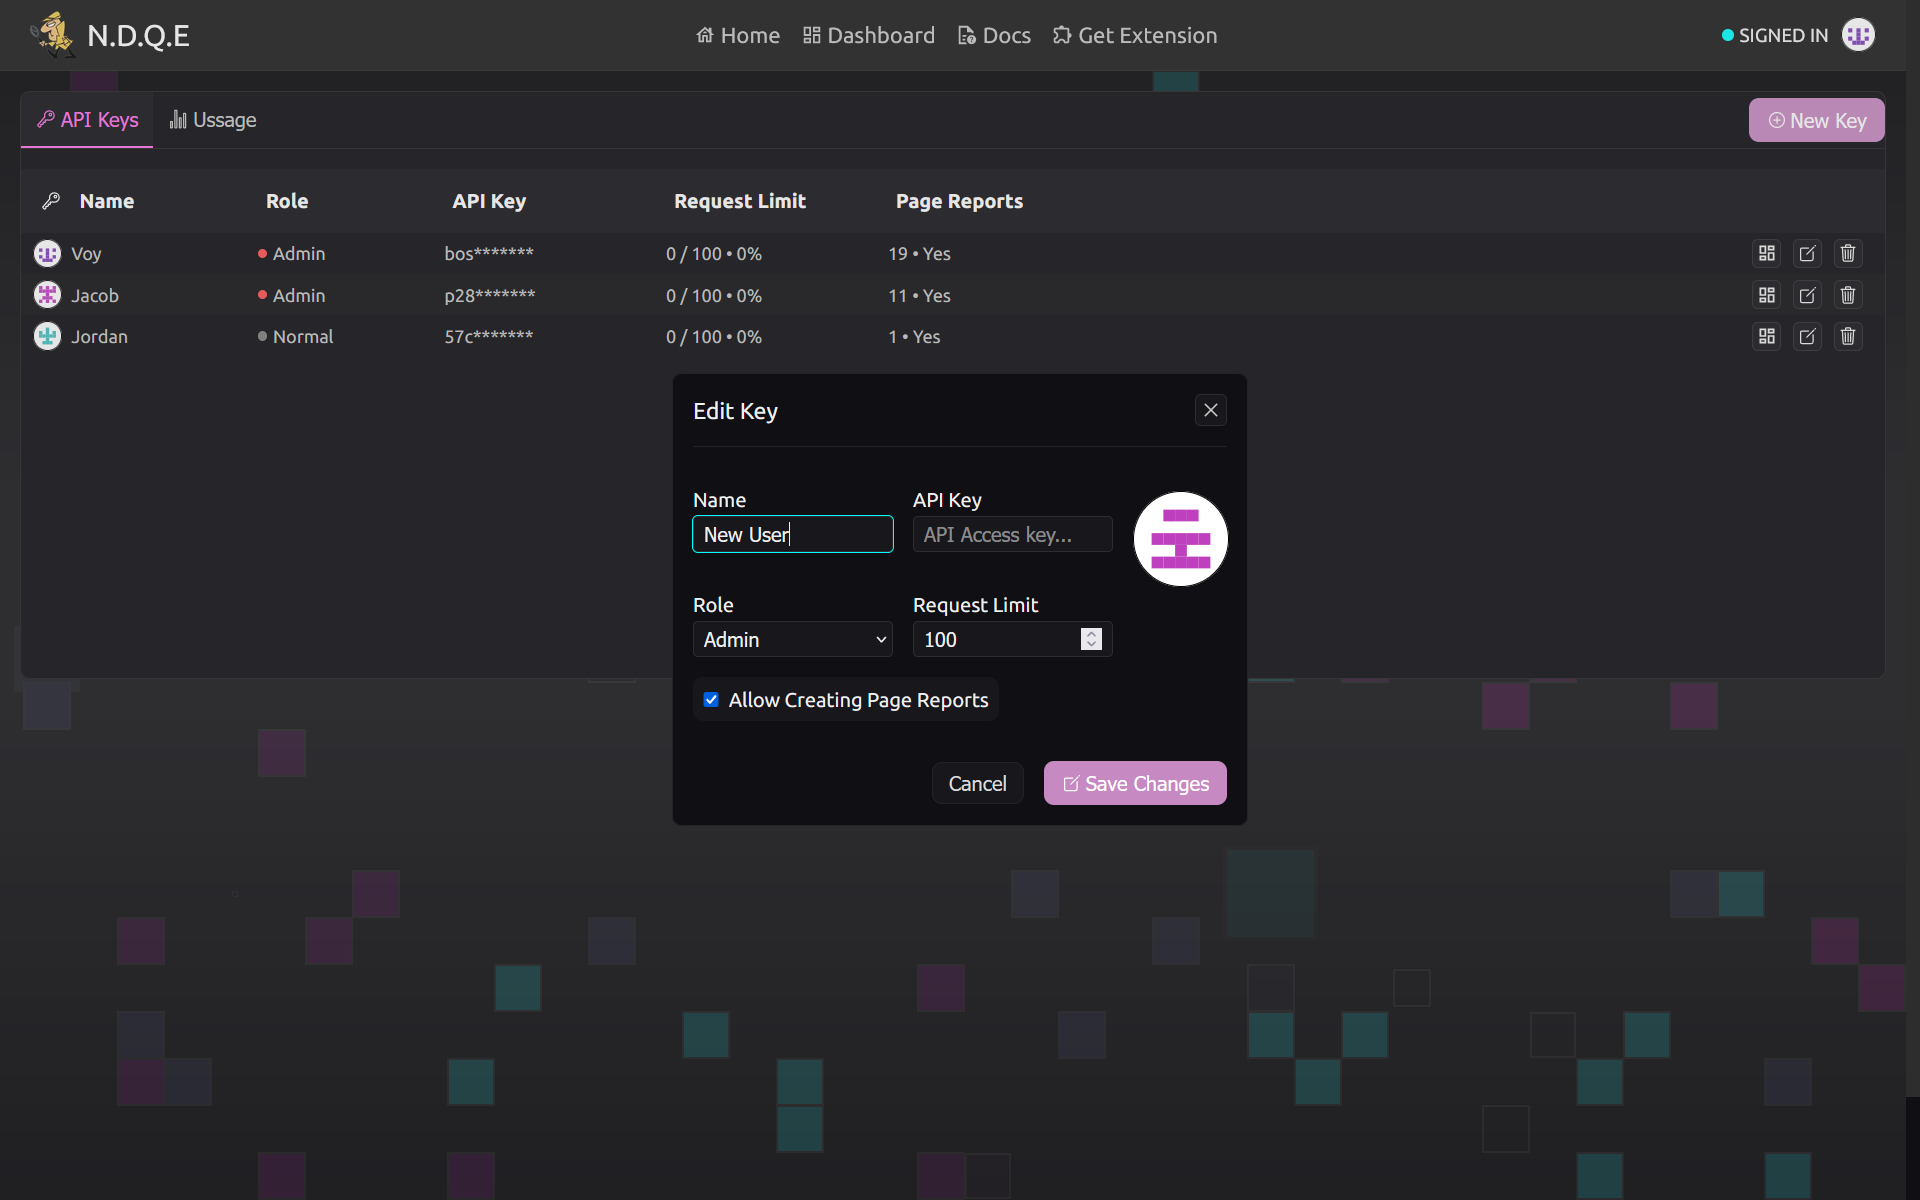The width and height of the screenshot is (1920, 1200).
Task: Click the pink avatar image in dialog
Action: tap(1180, 539)
